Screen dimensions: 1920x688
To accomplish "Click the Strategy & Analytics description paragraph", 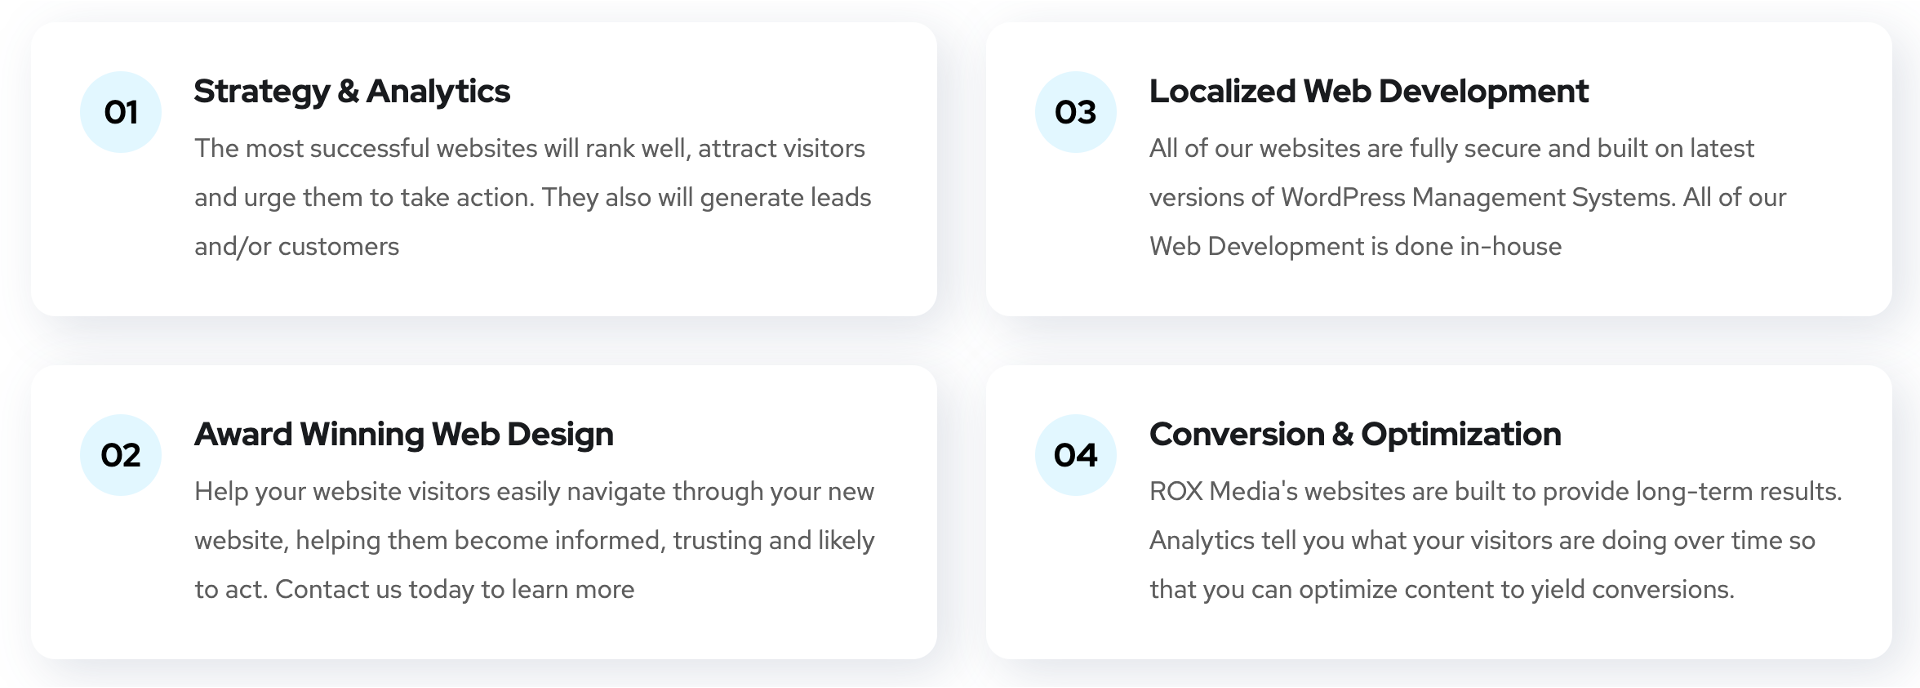I will pyautogui.click(x=533, y=197).
